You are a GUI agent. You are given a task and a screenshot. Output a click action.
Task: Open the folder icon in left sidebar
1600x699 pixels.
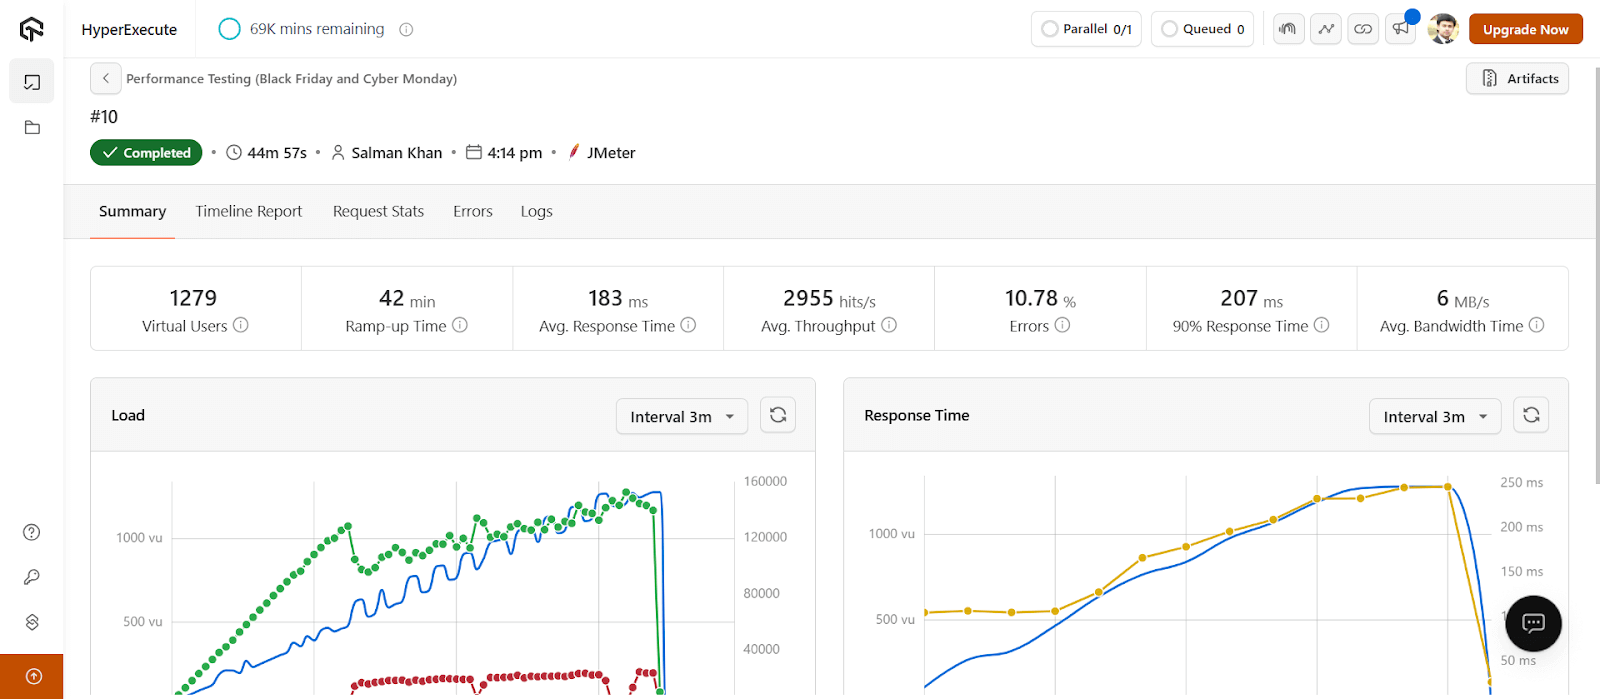pyautogui.click(x=32, y=128)
